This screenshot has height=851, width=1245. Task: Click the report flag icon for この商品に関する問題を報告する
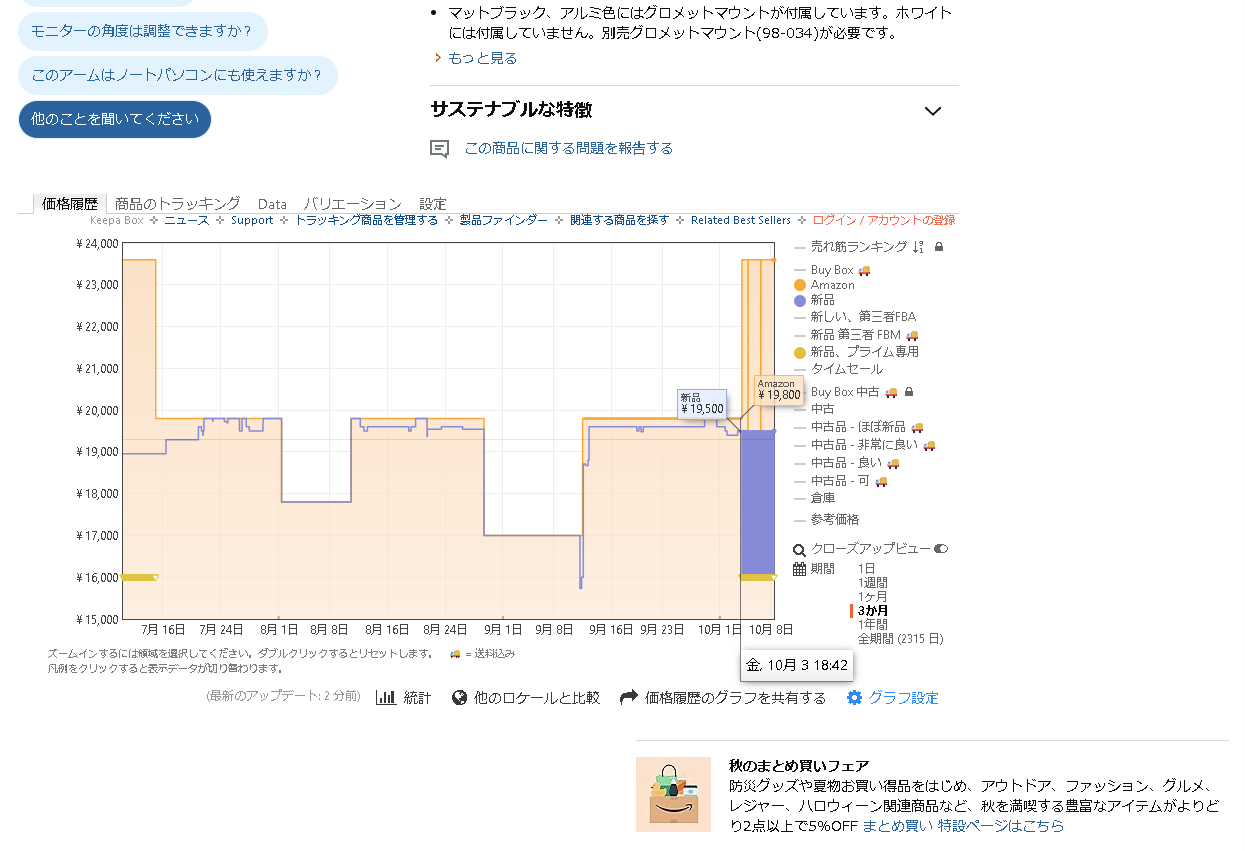(x=439, y=147)
